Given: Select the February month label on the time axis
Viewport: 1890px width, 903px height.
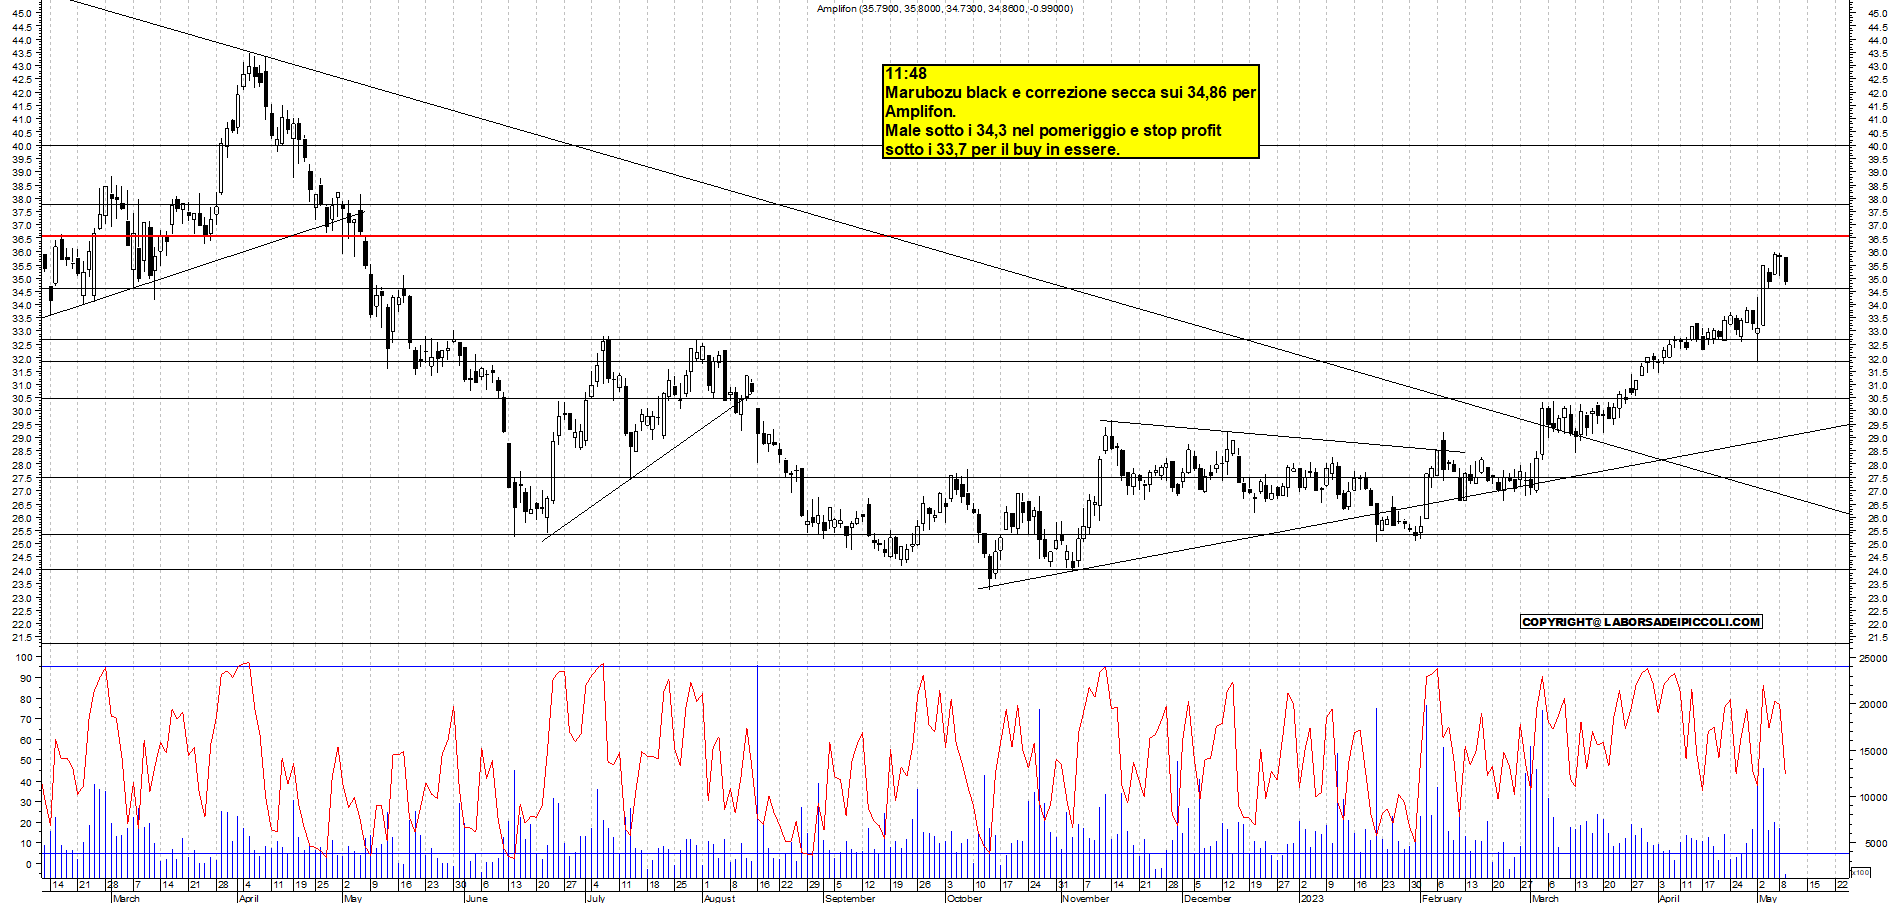Looking at the screenshot, I should [x=1441, y=898].
